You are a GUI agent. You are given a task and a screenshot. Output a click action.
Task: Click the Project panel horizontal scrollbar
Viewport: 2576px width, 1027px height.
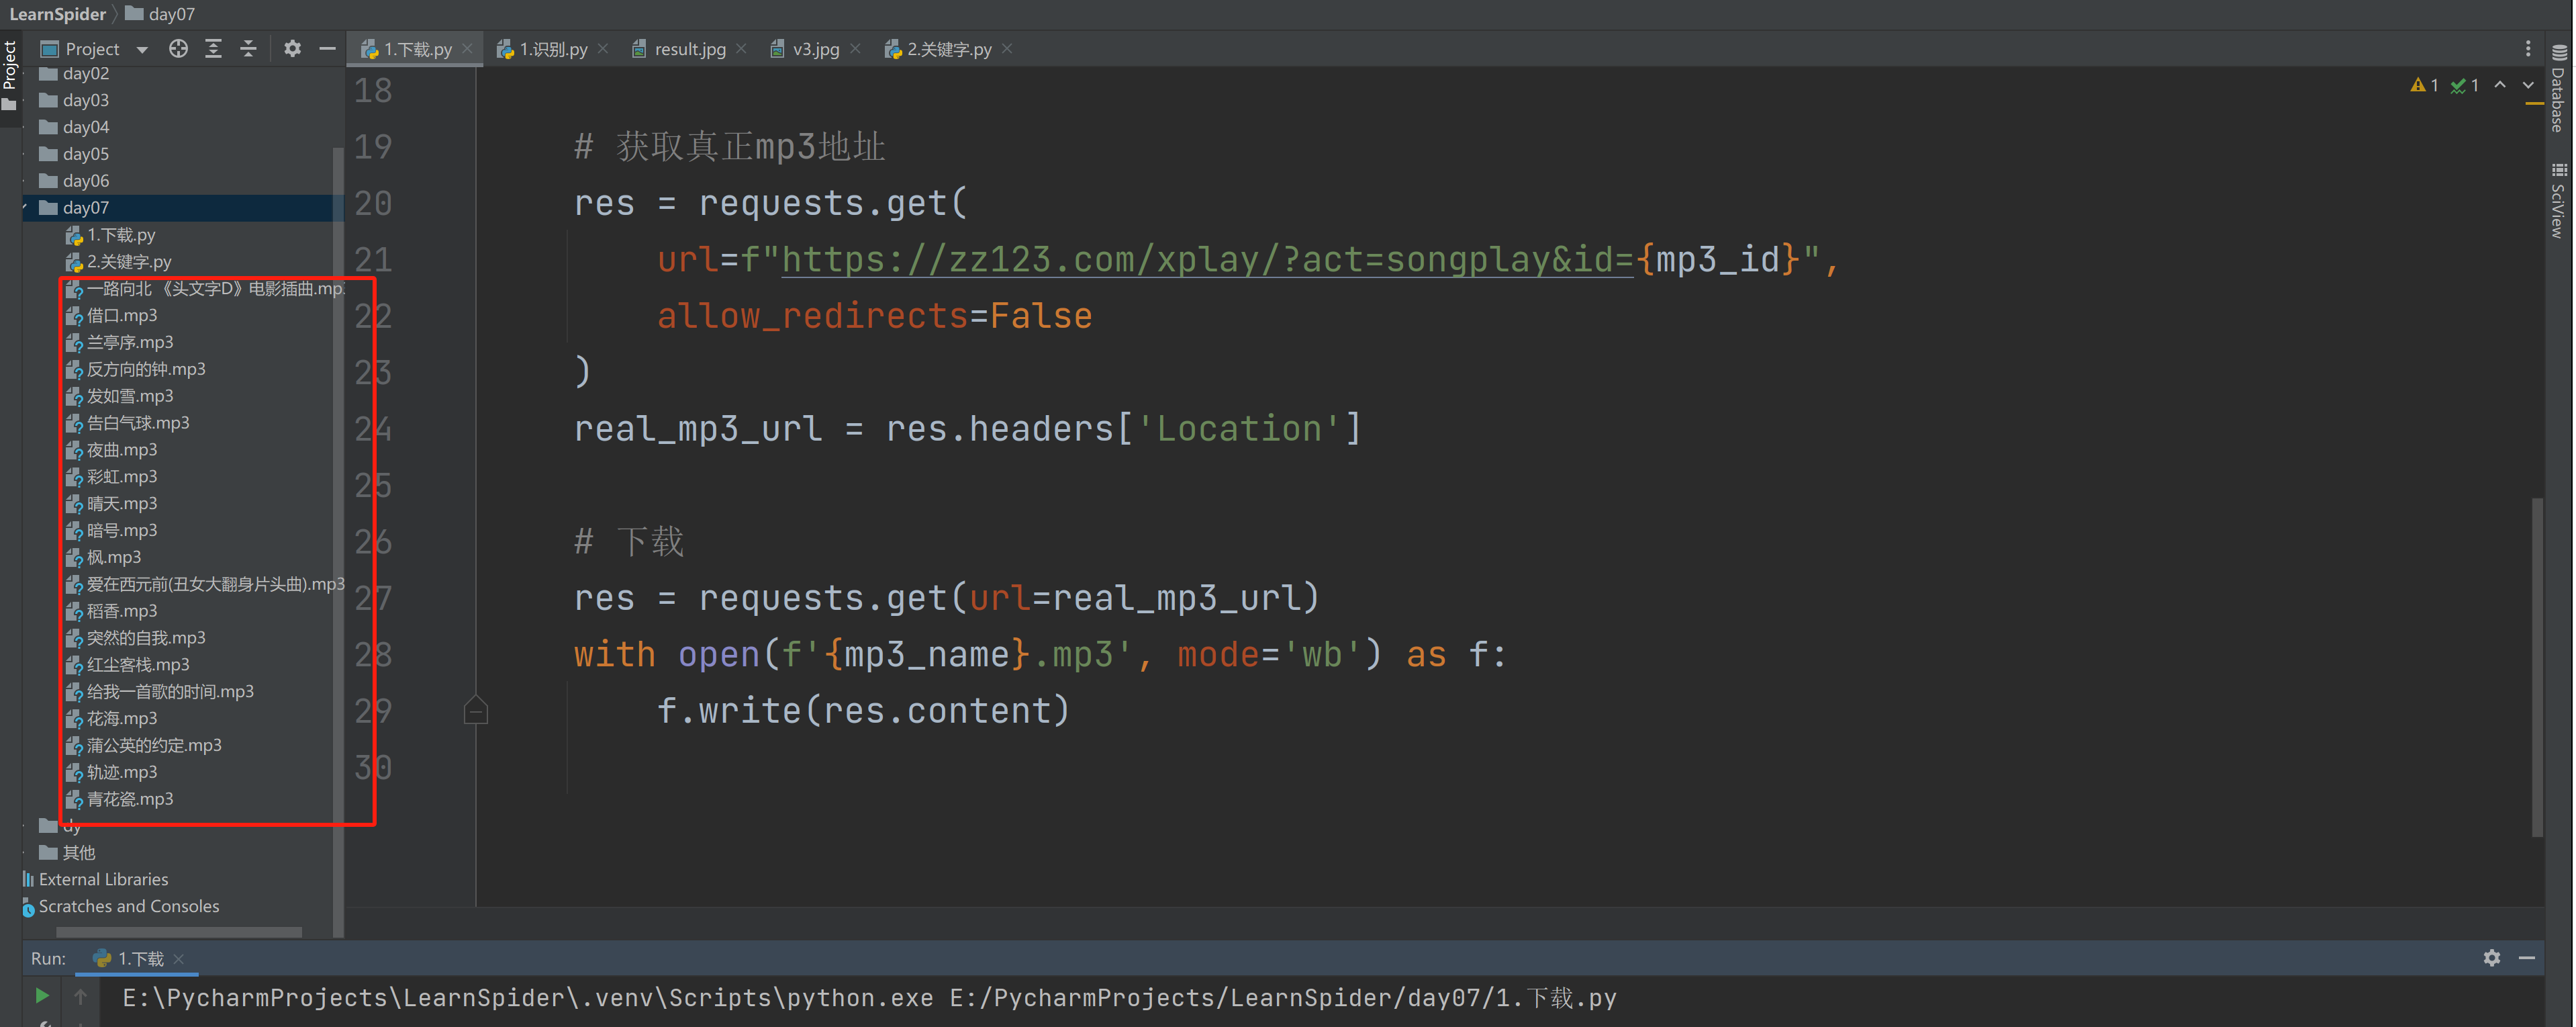tap(179, 932)
